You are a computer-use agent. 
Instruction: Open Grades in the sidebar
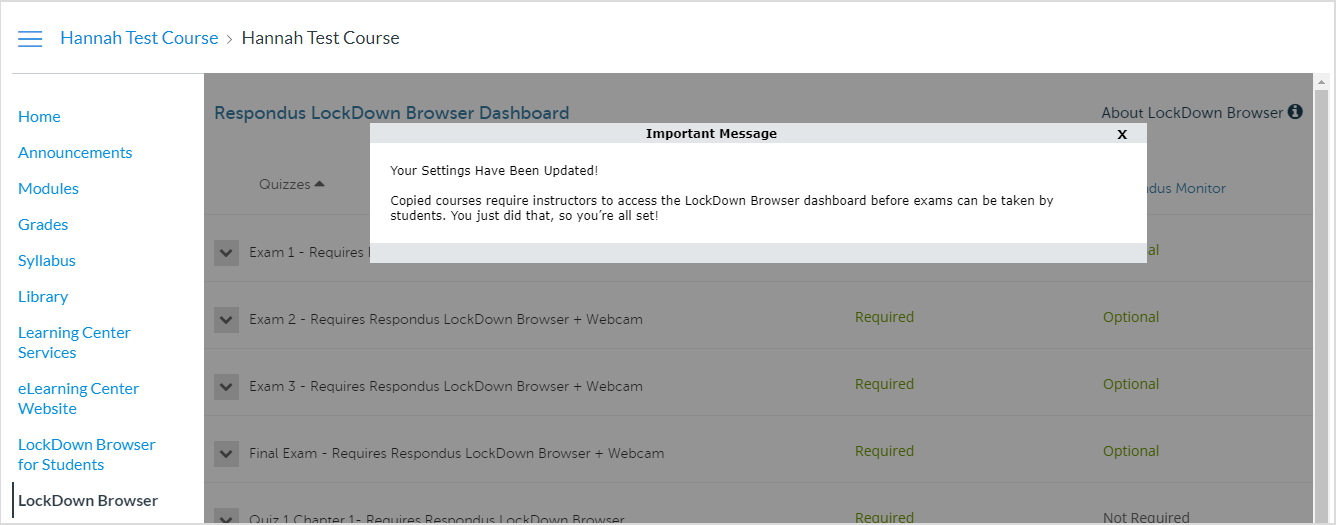43,224
